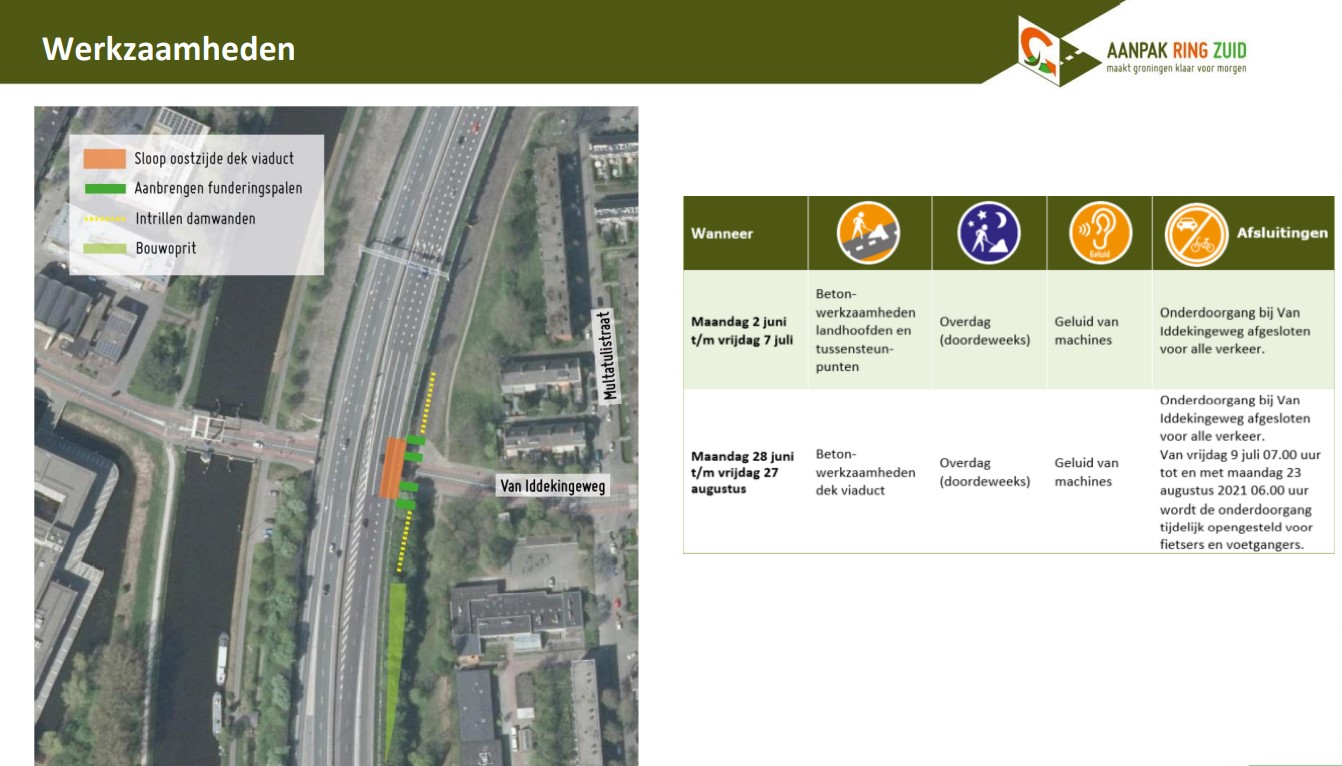This screenshot has height=766, width=1342.
Task: Click 'Overdag (doordeweeks)' in the first row
Action: coord(985,331)
